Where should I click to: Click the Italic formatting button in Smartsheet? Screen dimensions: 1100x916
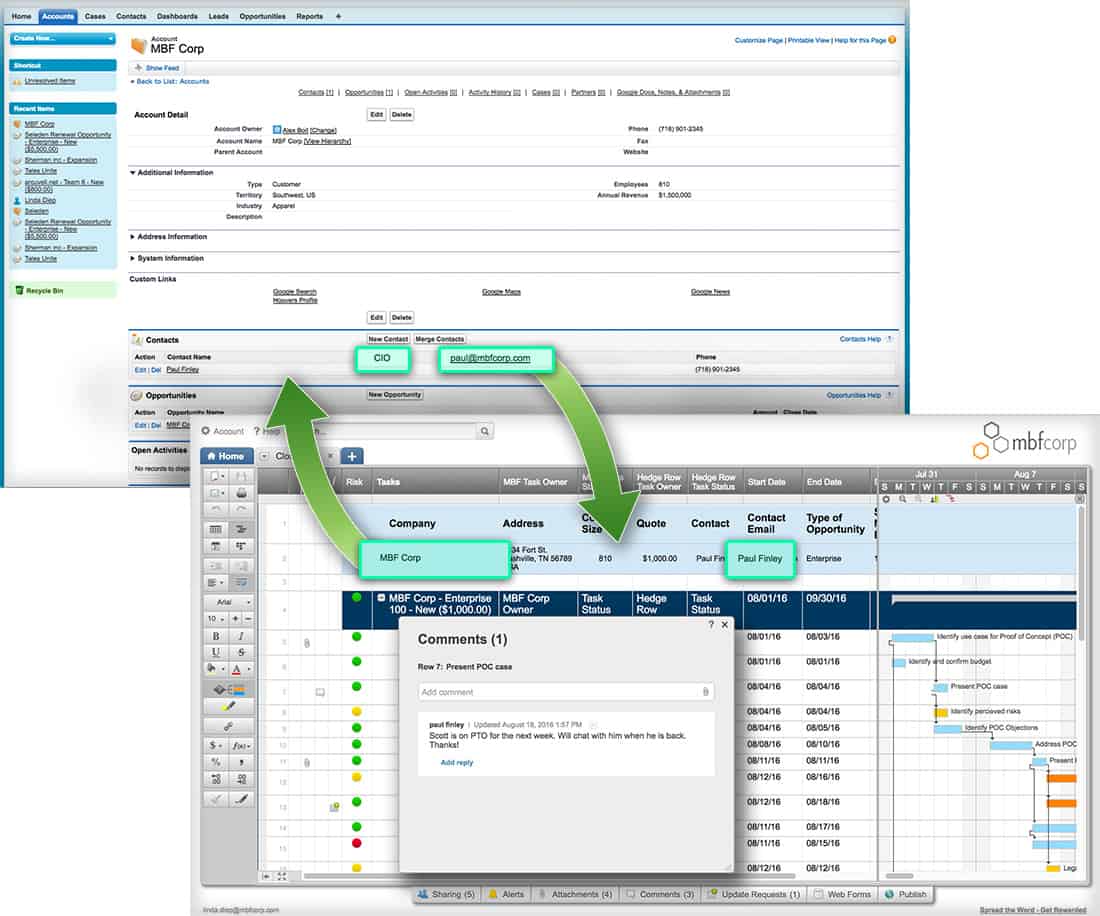(x=241, y=635)
